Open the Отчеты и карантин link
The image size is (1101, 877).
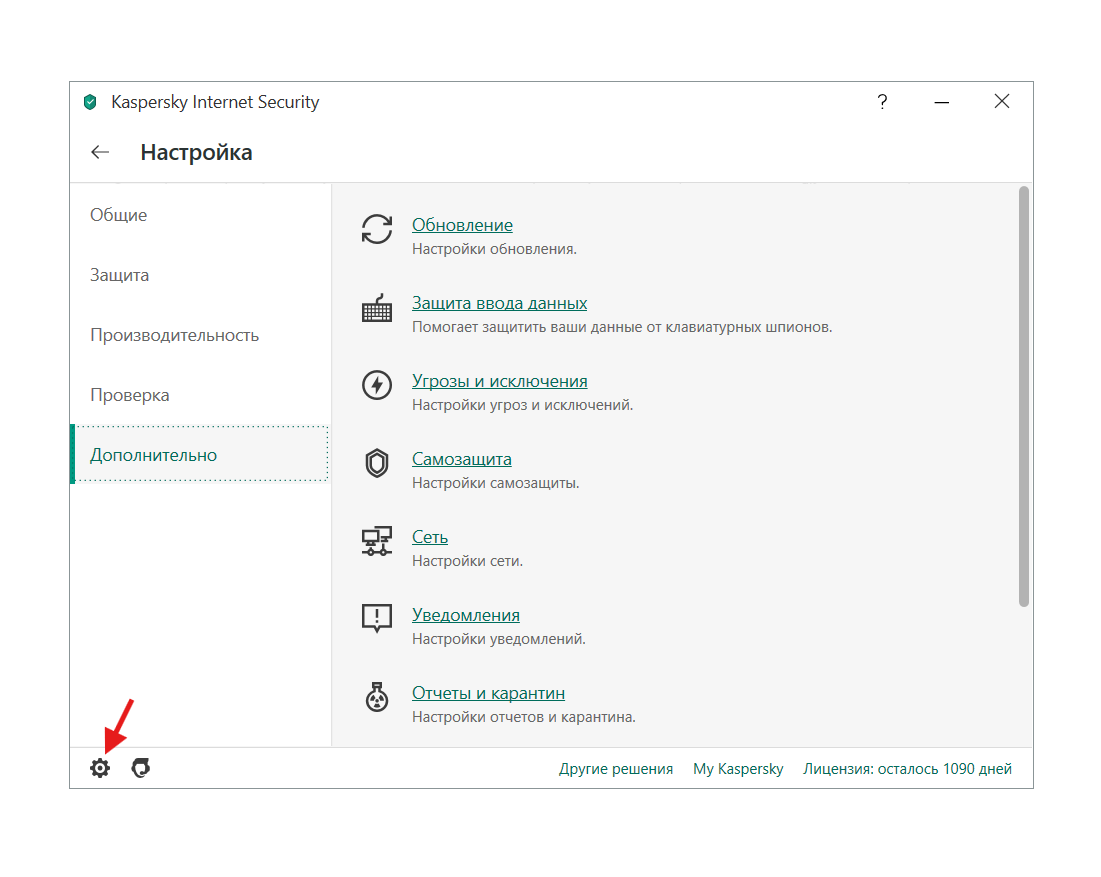[488, 693]
